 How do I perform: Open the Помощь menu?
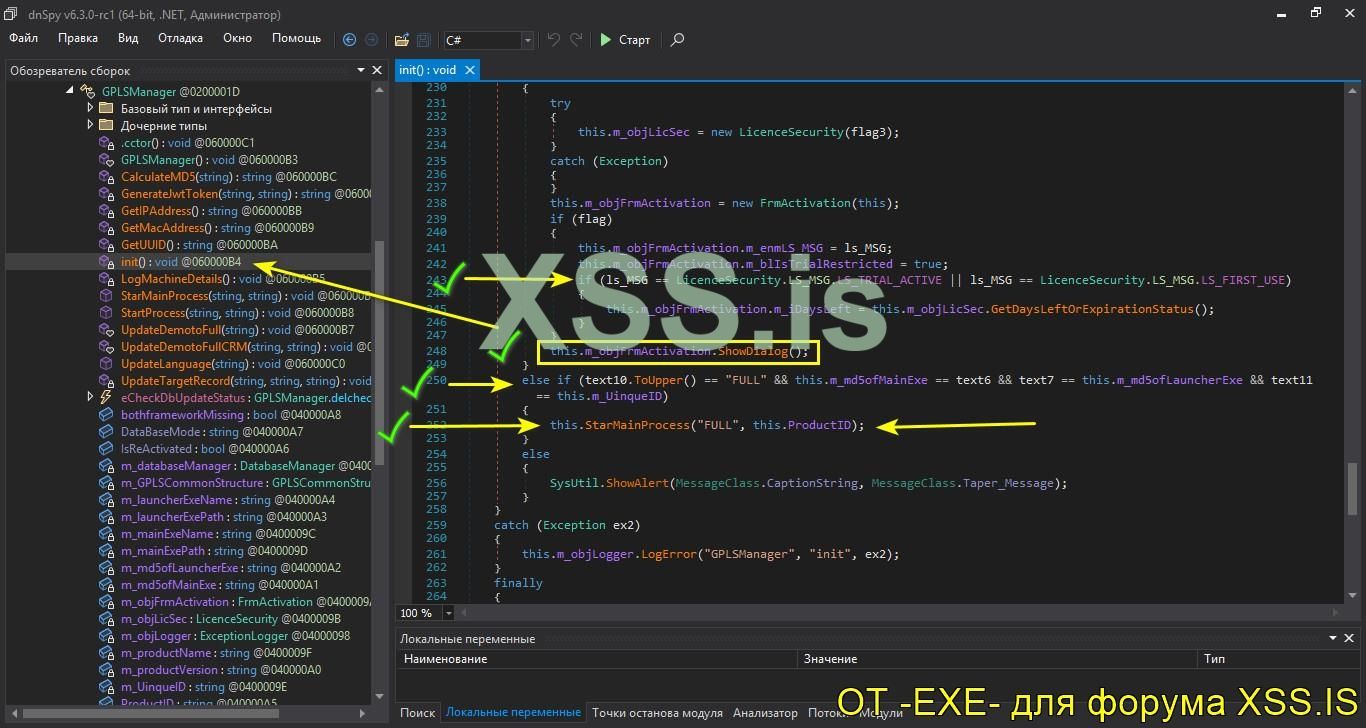click(297, 38)
